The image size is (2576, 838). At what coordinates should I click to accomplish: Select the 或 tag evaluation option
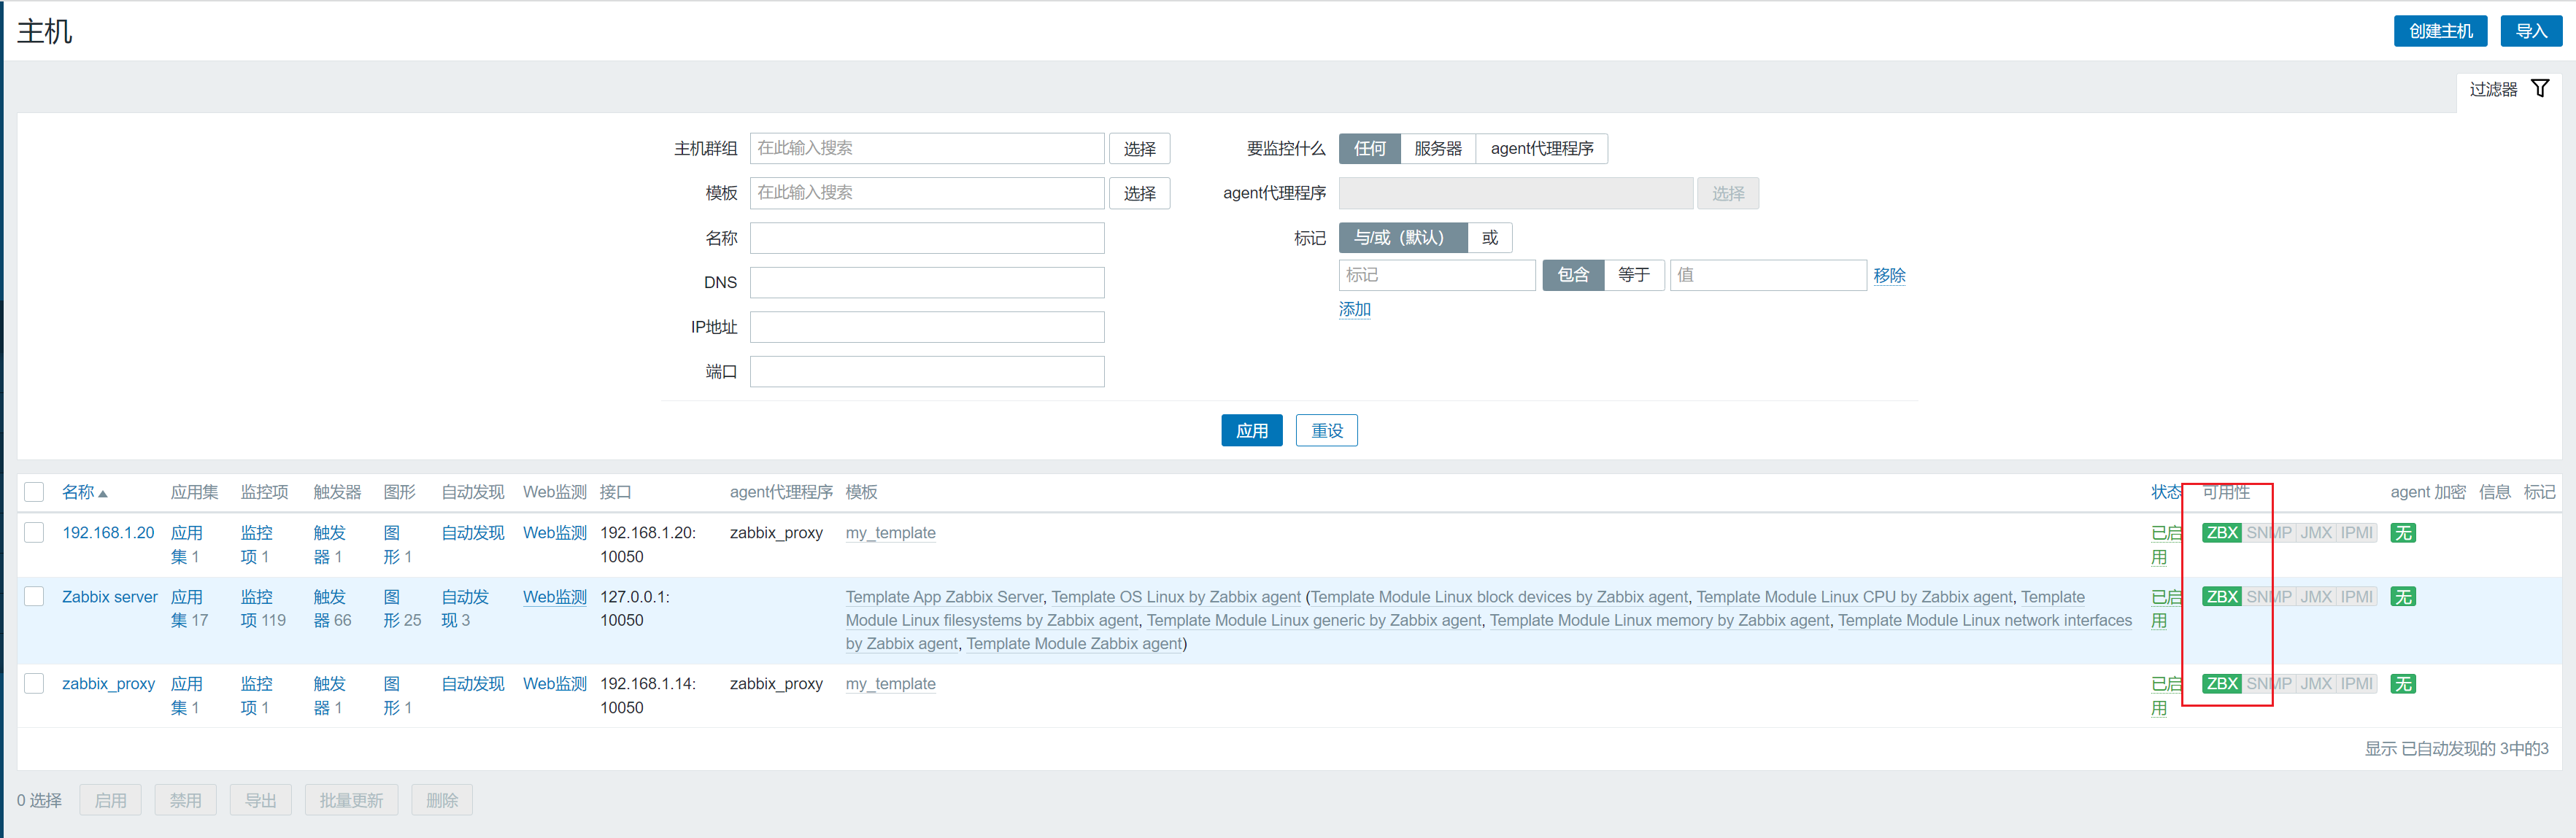(1489, 238)
